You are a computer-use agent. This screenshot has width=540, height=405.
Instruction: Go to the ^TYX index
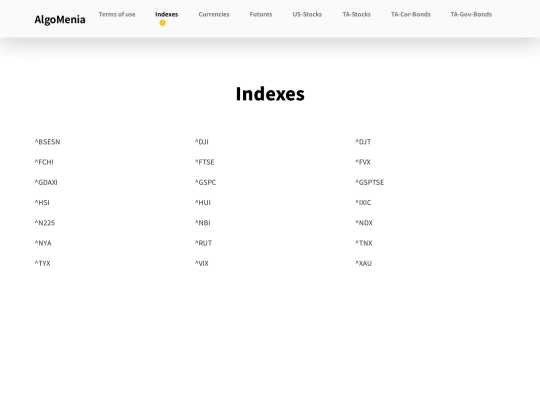42,264
